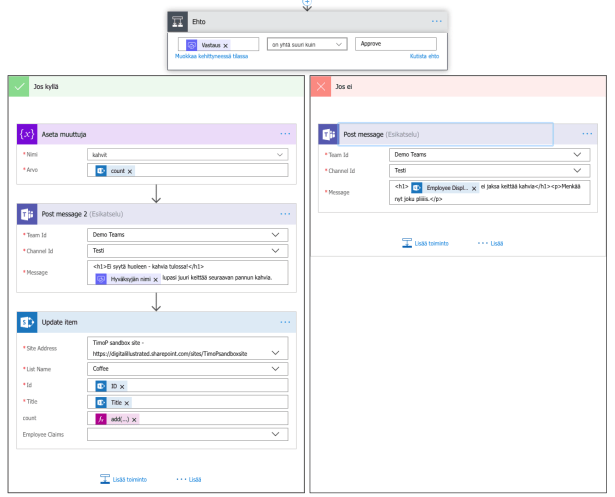The width and height of the screenshot is (615, 497).
Task: Open the Aseta muuttuja ellipsis menu
Action: (285, 134)
